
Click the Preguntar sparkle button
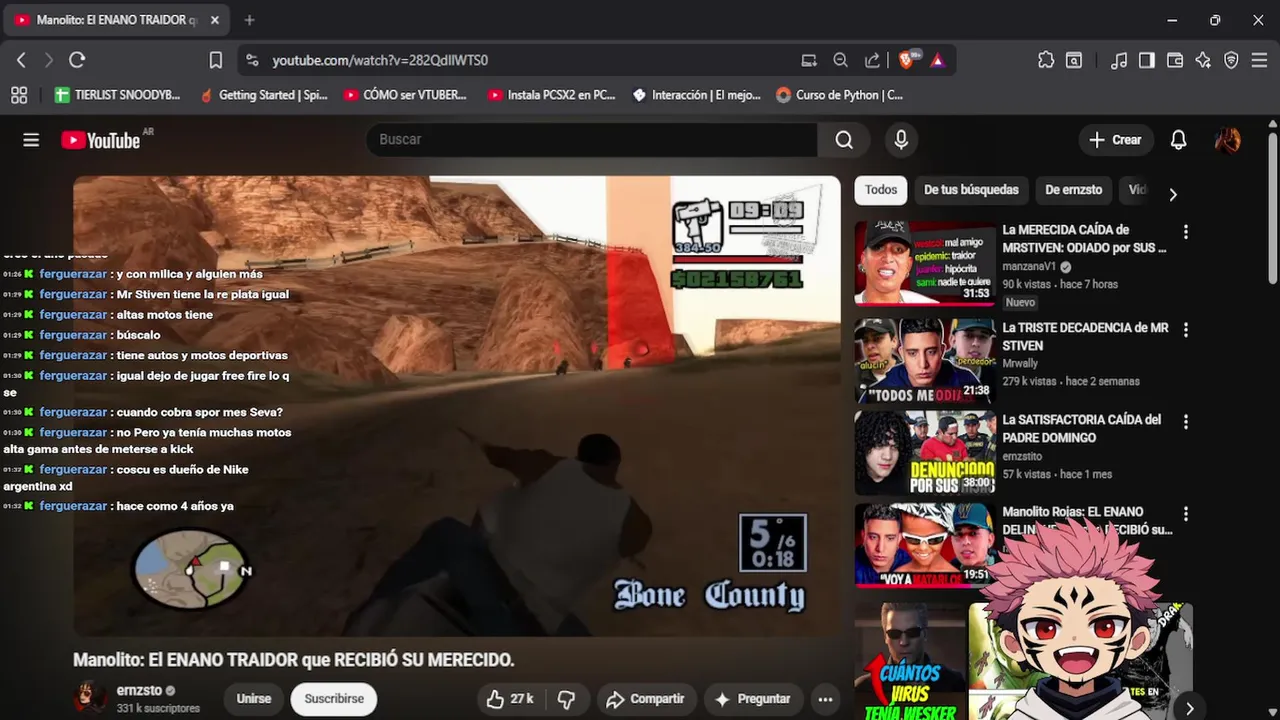pyautogui.click(x=753, y=699)
